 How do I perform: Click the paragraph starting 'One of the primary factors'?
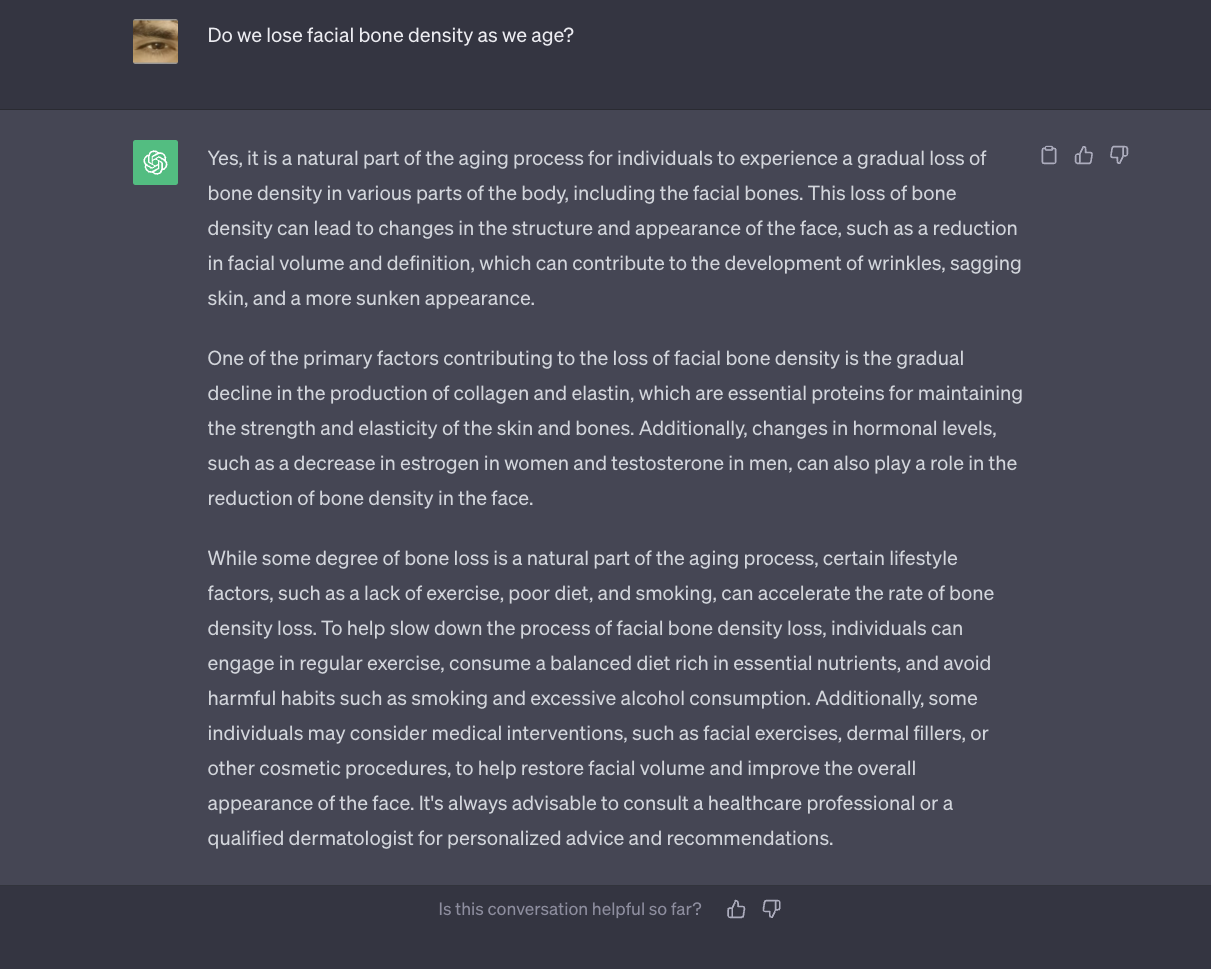tap(615, 428)
